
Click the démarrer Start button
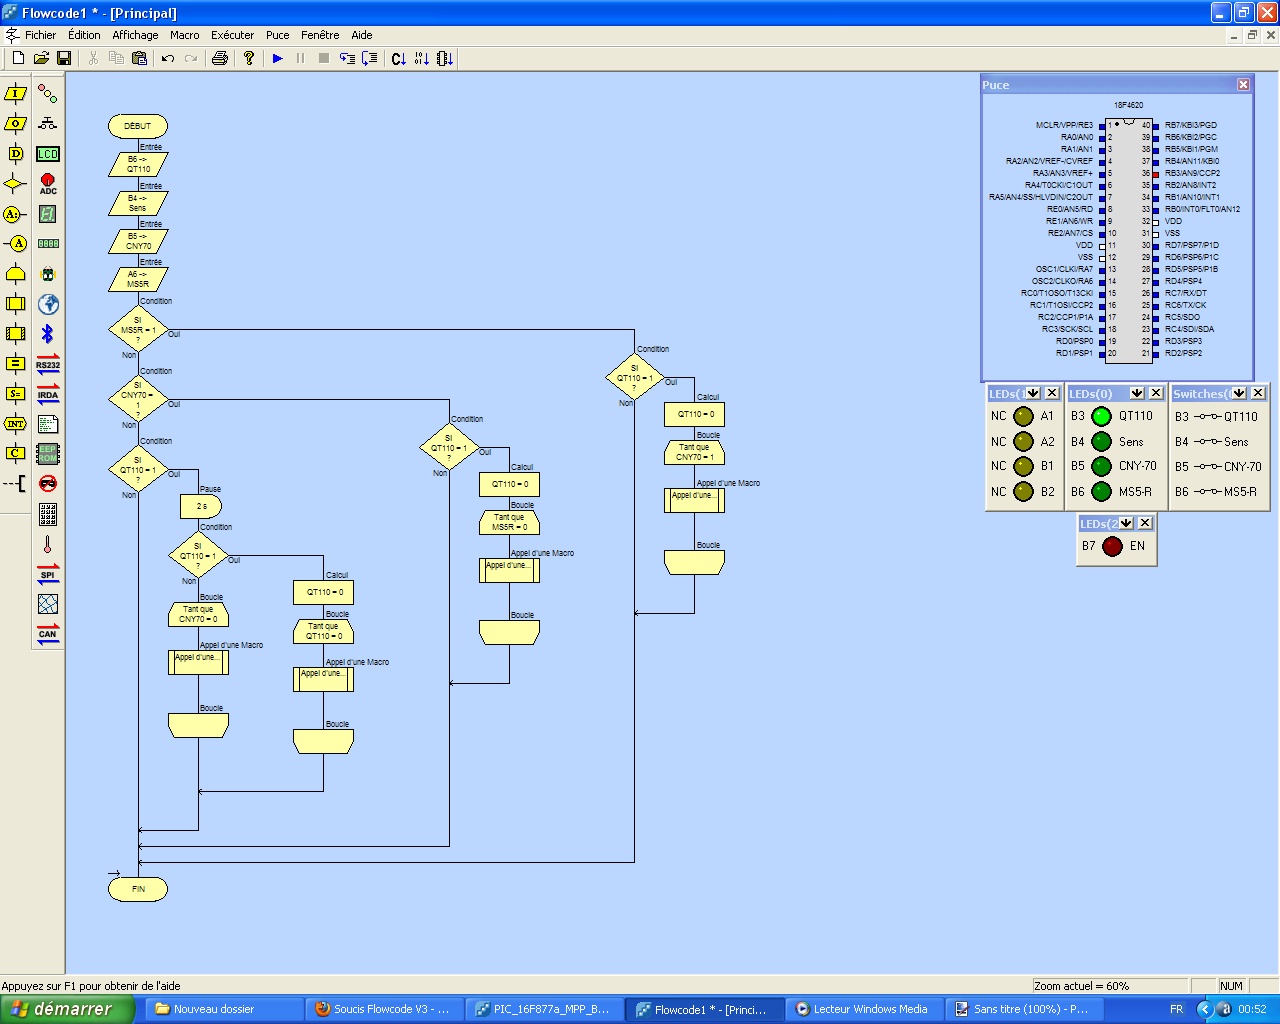[x=67, y=1009]
